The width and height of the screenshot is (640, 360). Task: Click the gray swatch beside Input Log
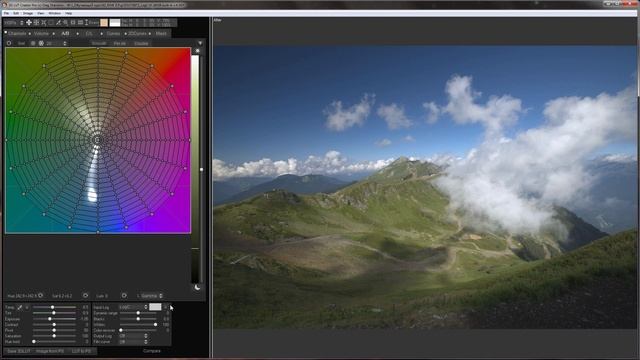coord(155,307)
